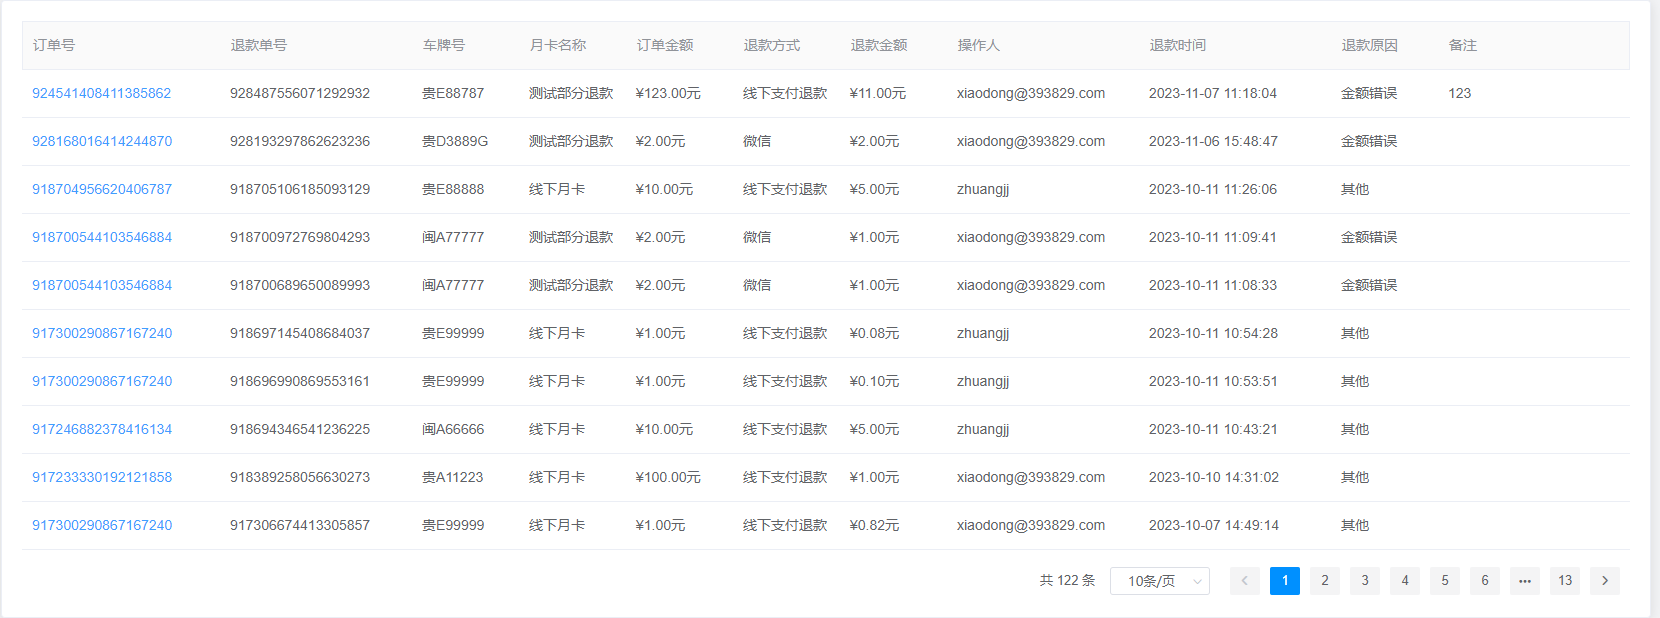The image size is (1660, 618).
Task: View order 918704956620406787 details
Action: tap(101, 189)
